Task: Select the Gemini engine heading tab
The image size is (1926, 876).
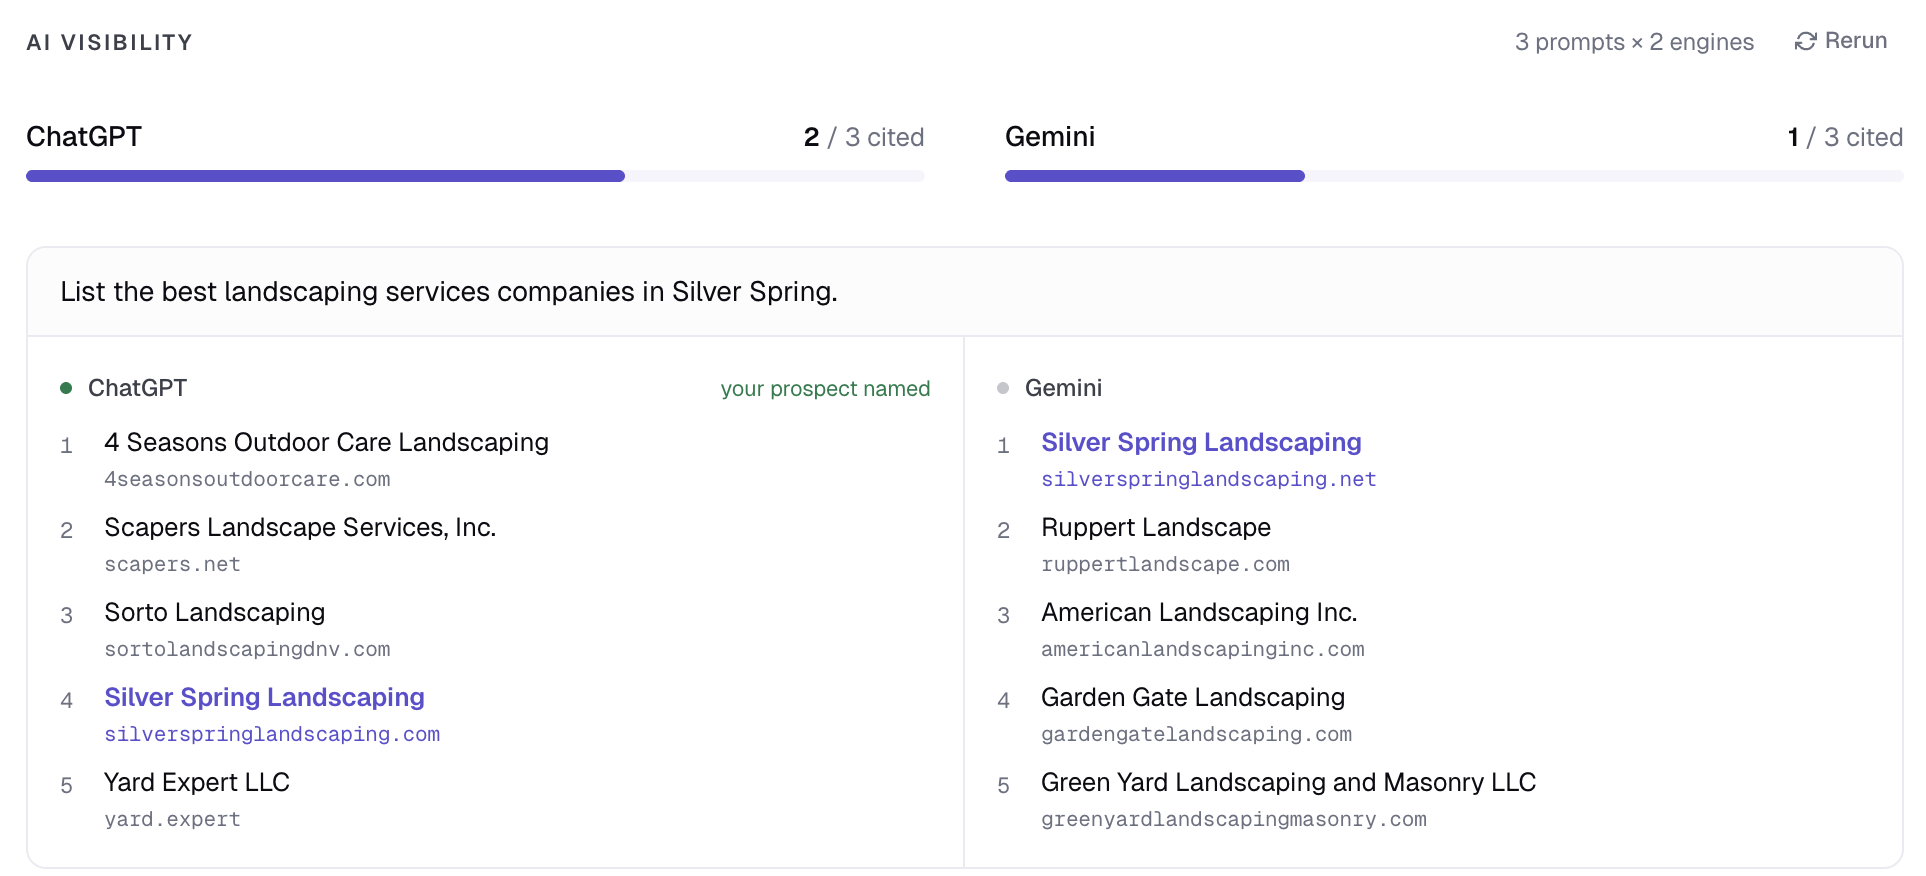Action: [1049, 137]
